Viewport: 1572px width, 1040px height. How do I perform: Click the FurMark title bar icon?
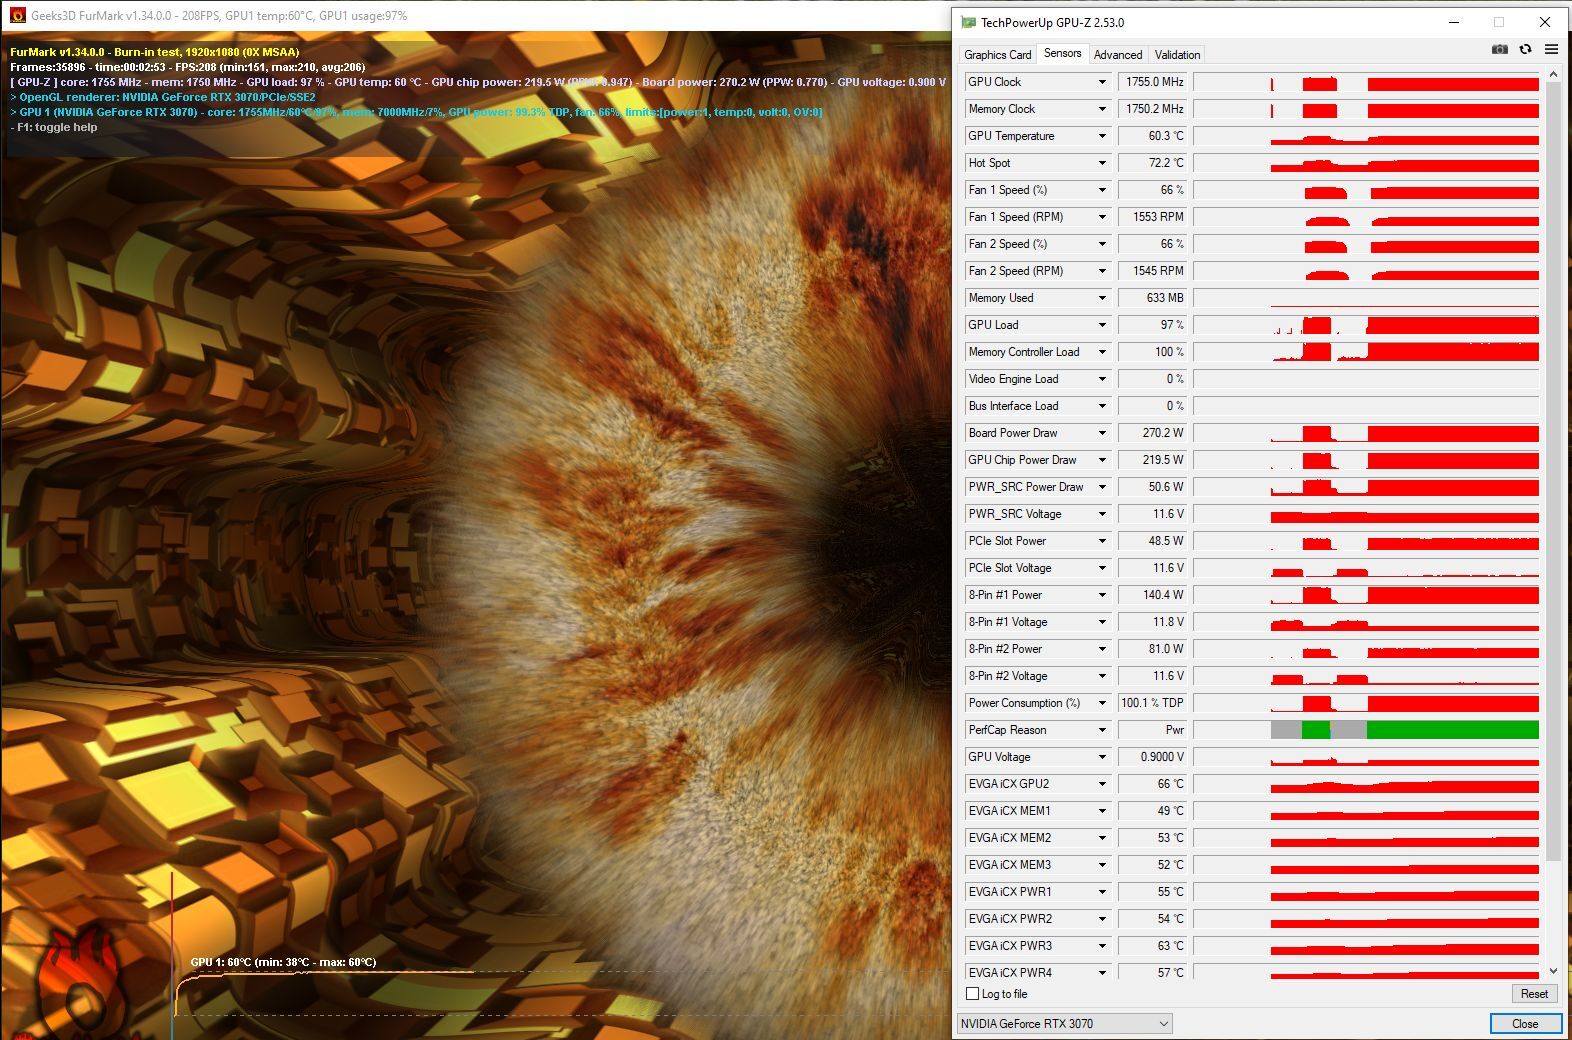[x=17, y=16]
